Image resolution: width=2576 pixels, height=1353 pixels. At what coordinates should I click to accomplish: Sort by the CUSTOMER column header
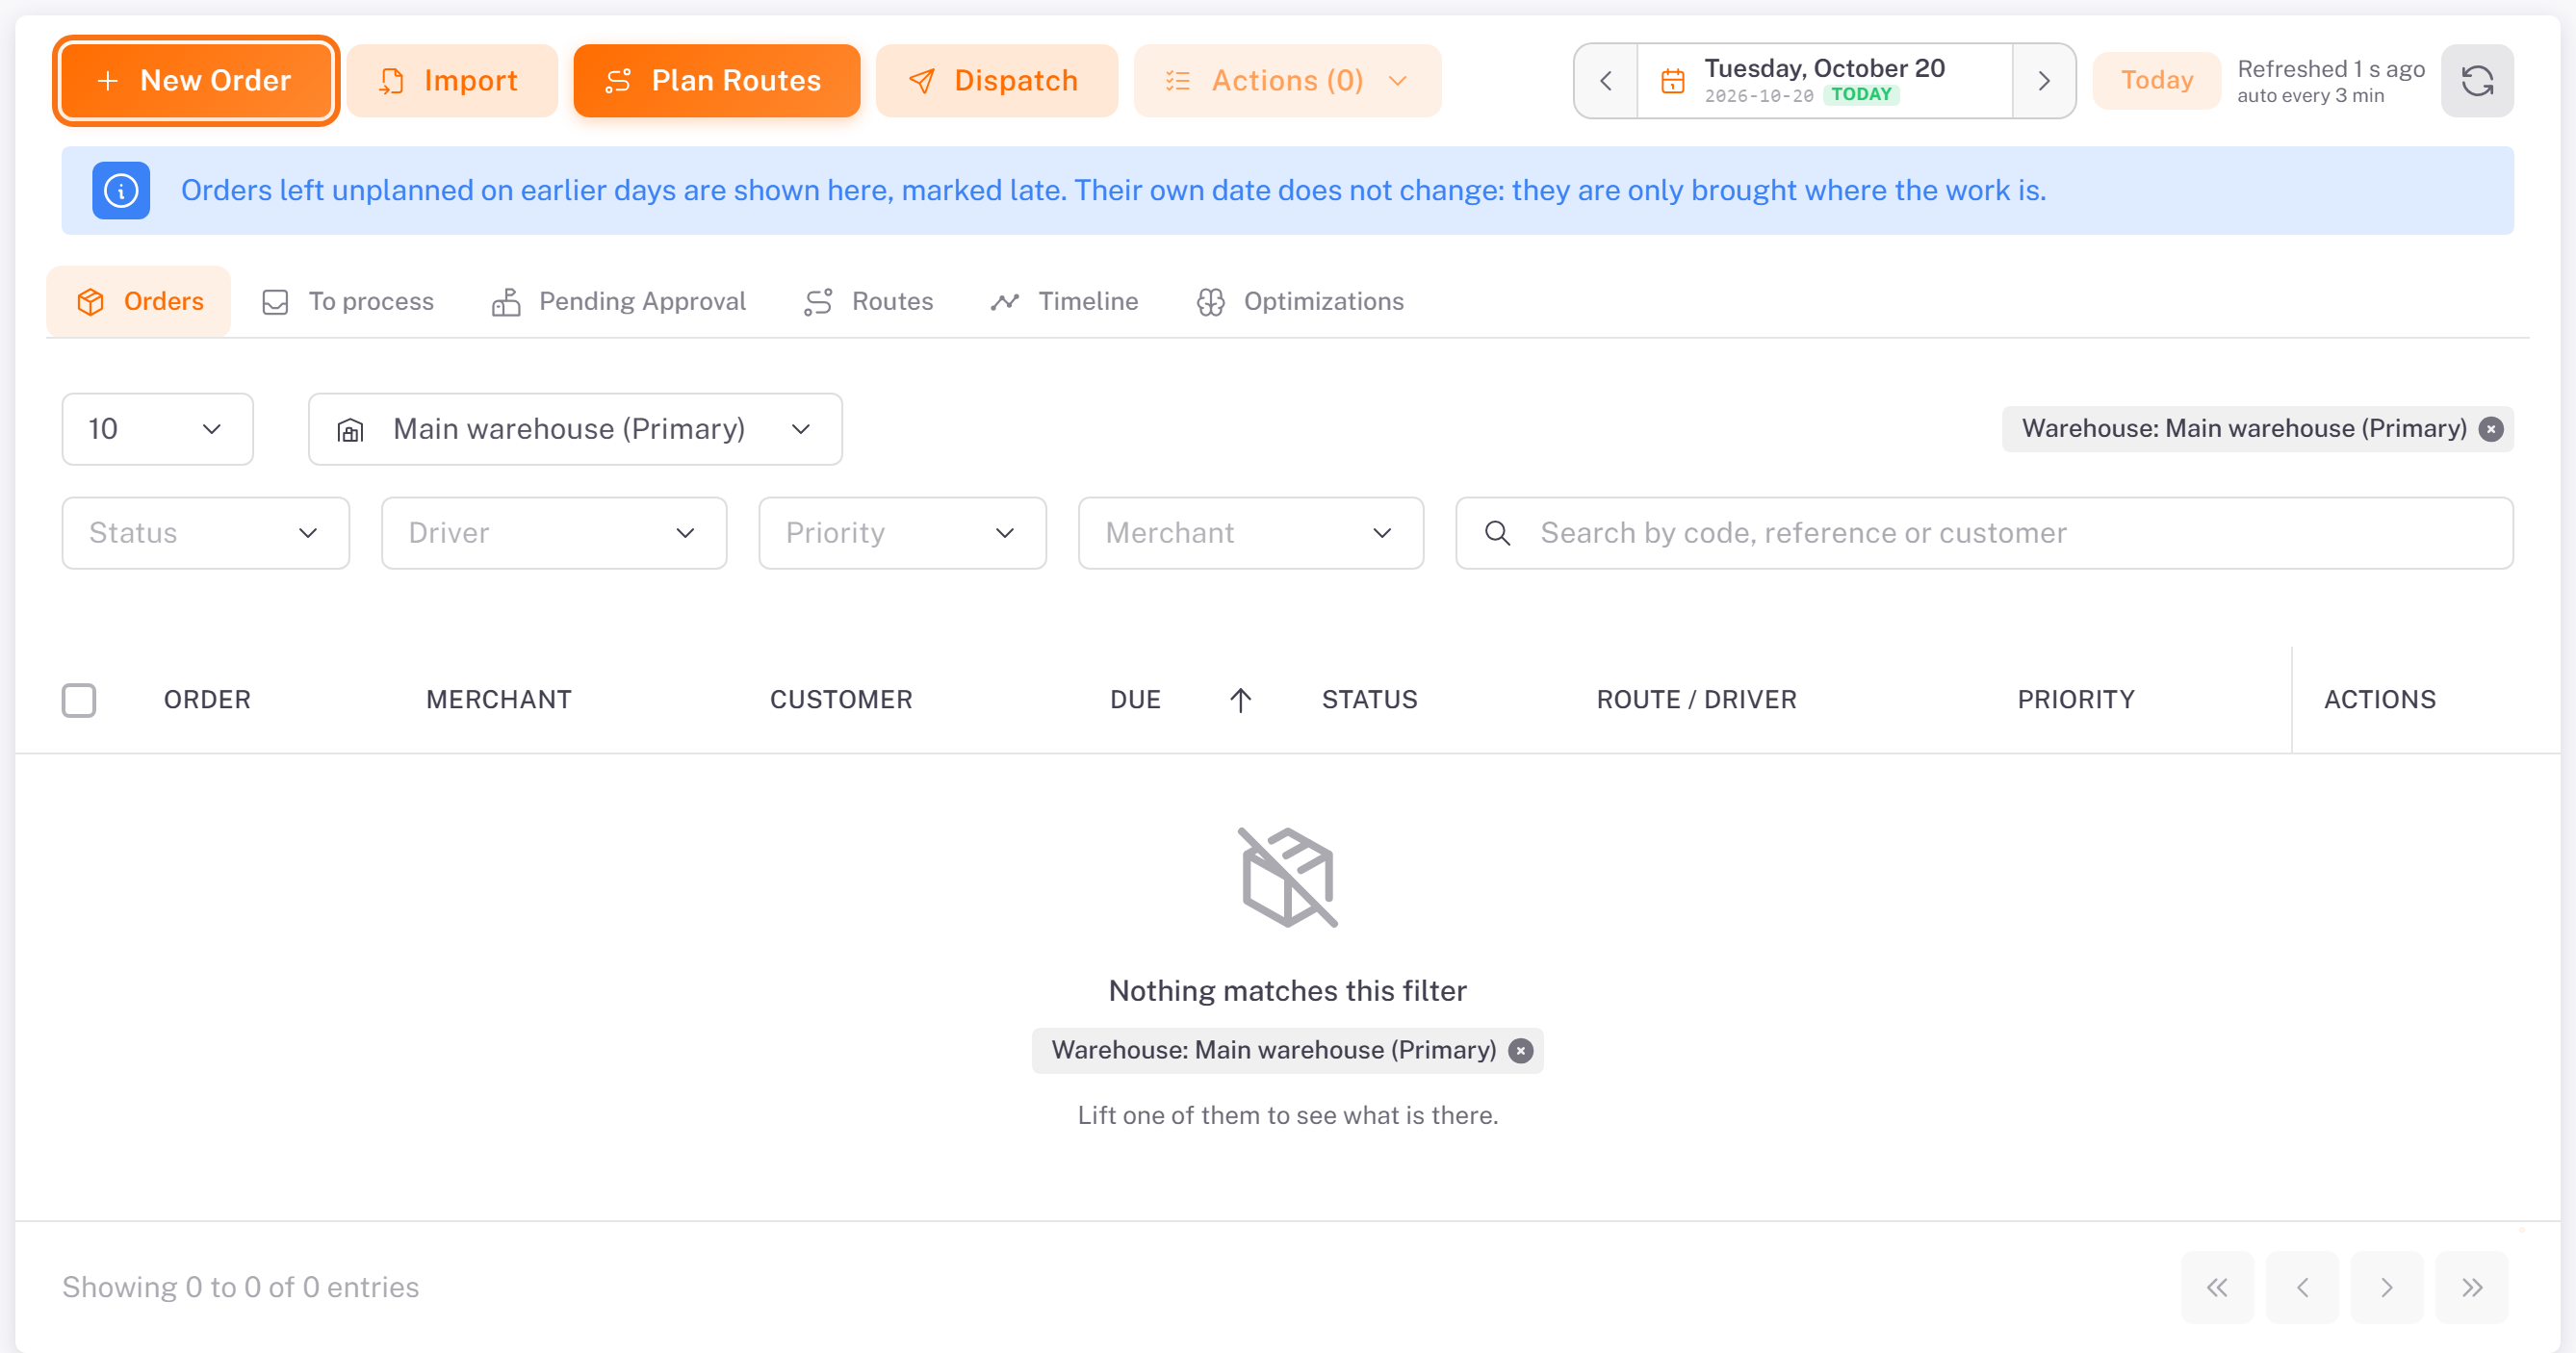pyautogui.click(x=841, y=700)
